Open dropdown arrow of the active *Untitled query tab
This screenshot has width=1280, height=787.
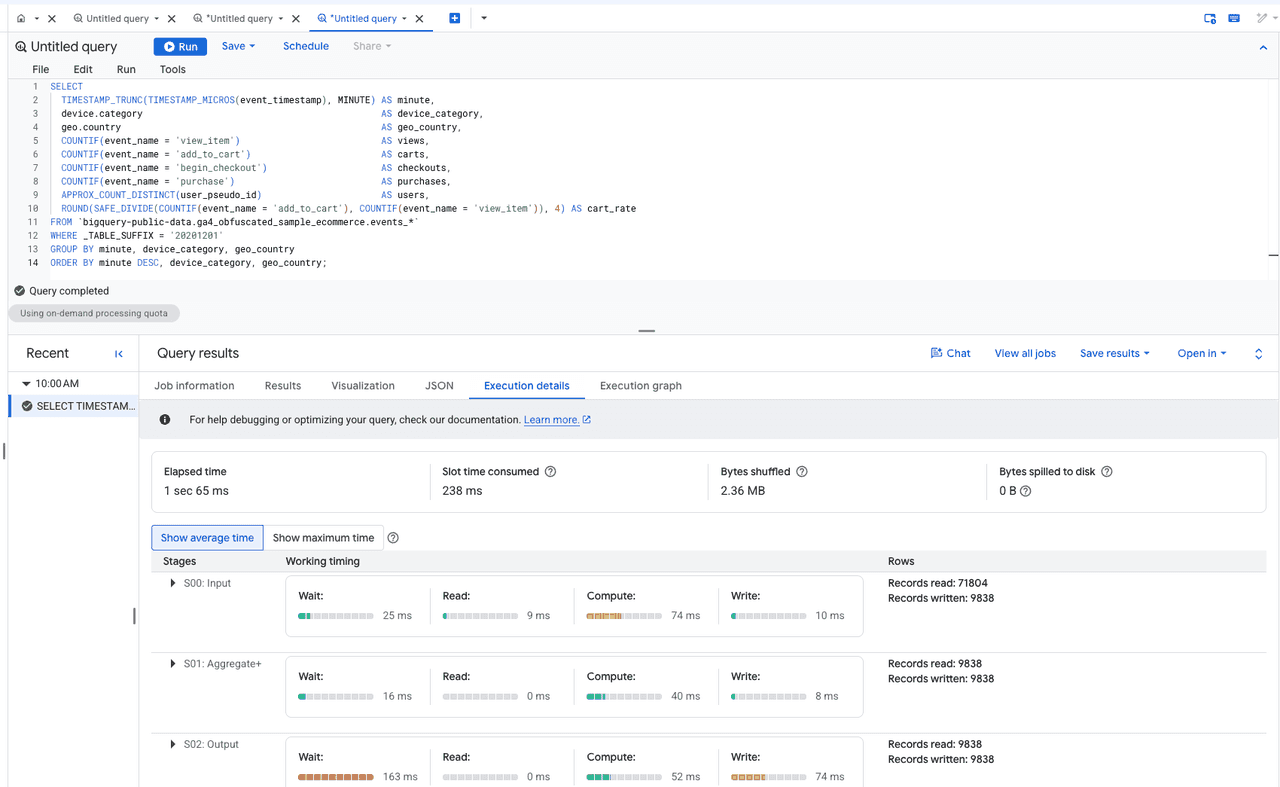[x=404, y=18]
